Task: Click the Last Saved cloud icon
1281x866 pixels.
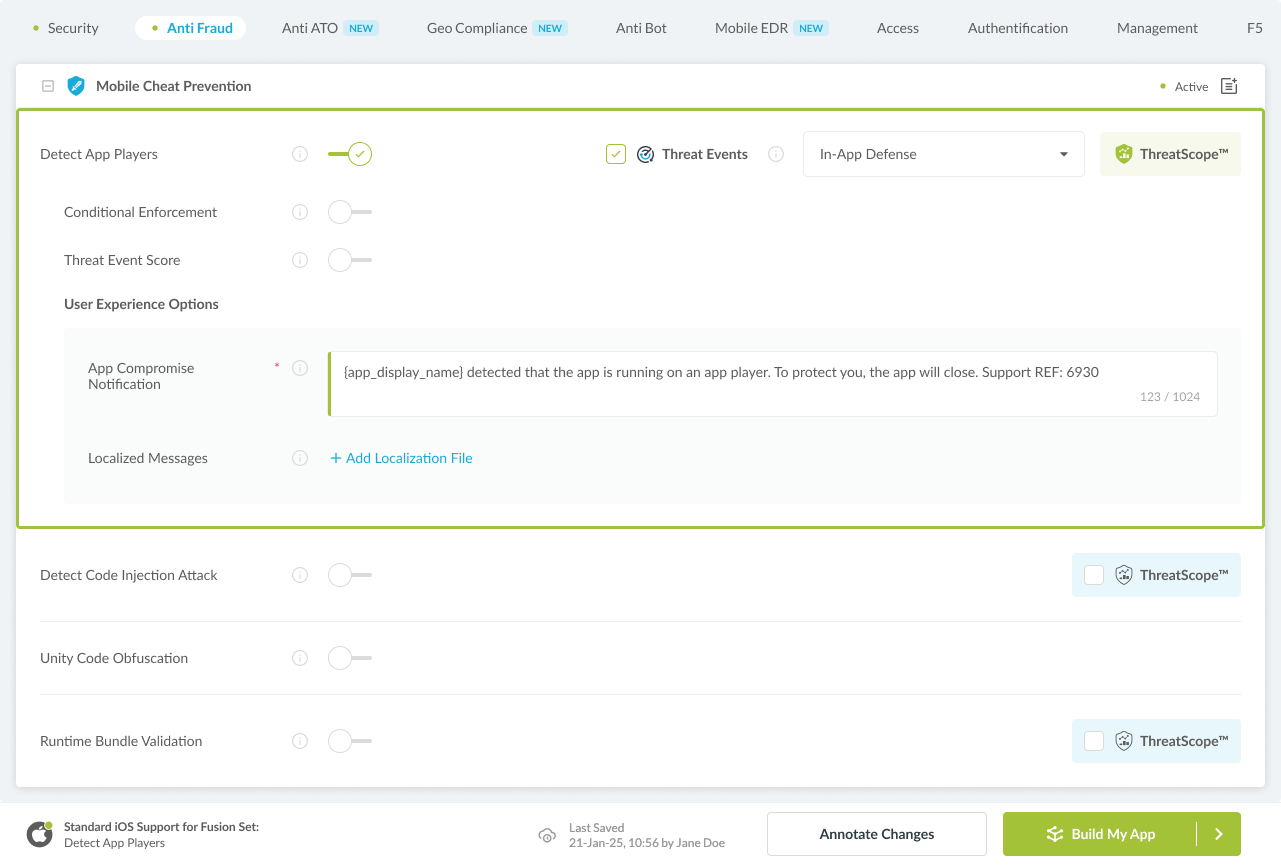Action: click(x=547, y=835)
